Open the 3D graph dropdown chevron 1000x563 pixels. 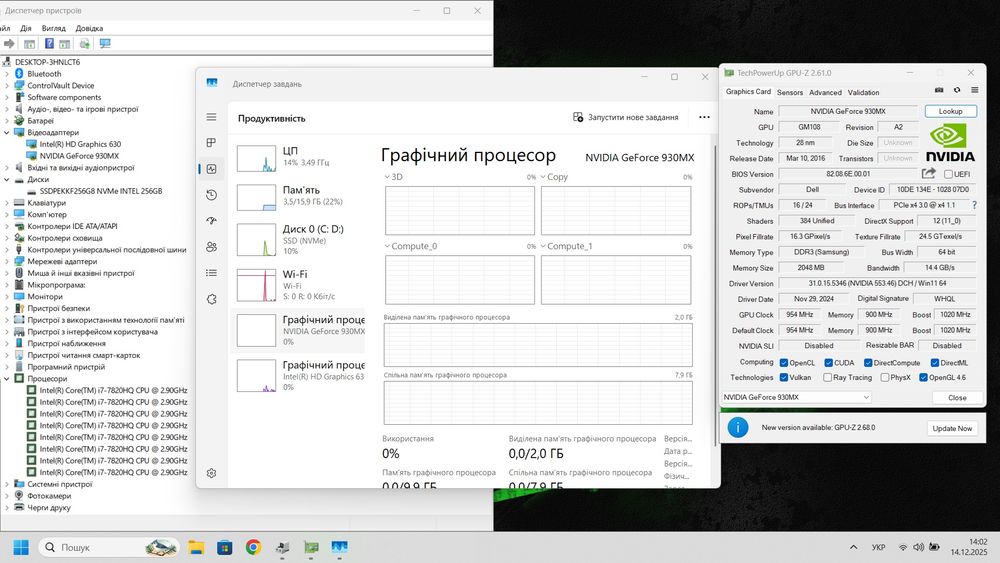tap(386, 177)
